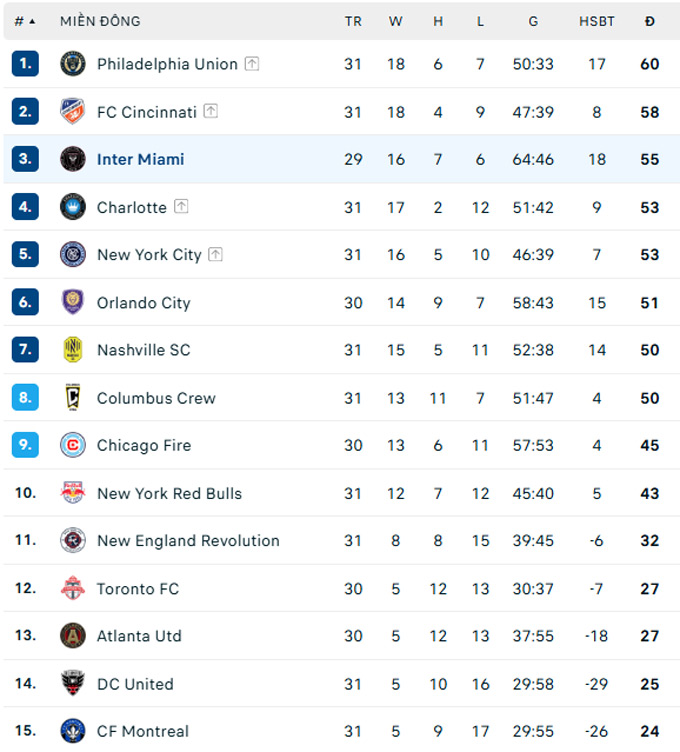680x752 pixels.
Task: Open the Toronto FC team link
Action: click(x=138, y=589)
